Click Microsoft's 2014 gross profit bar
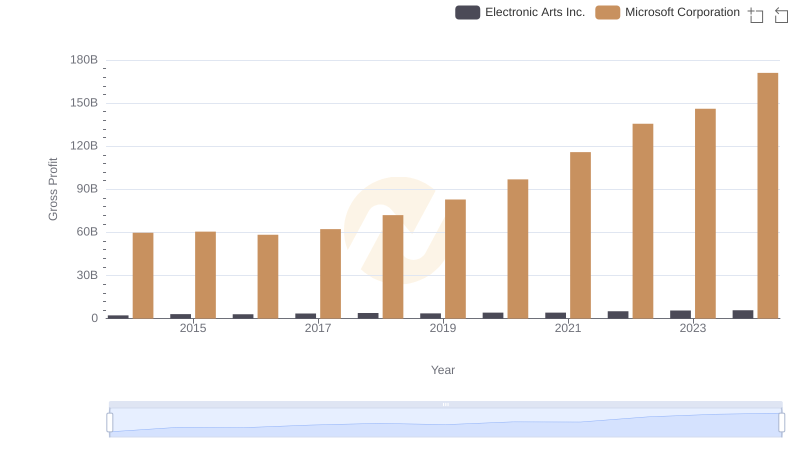The width and height of the screenshot is (800, 461). 143,276
